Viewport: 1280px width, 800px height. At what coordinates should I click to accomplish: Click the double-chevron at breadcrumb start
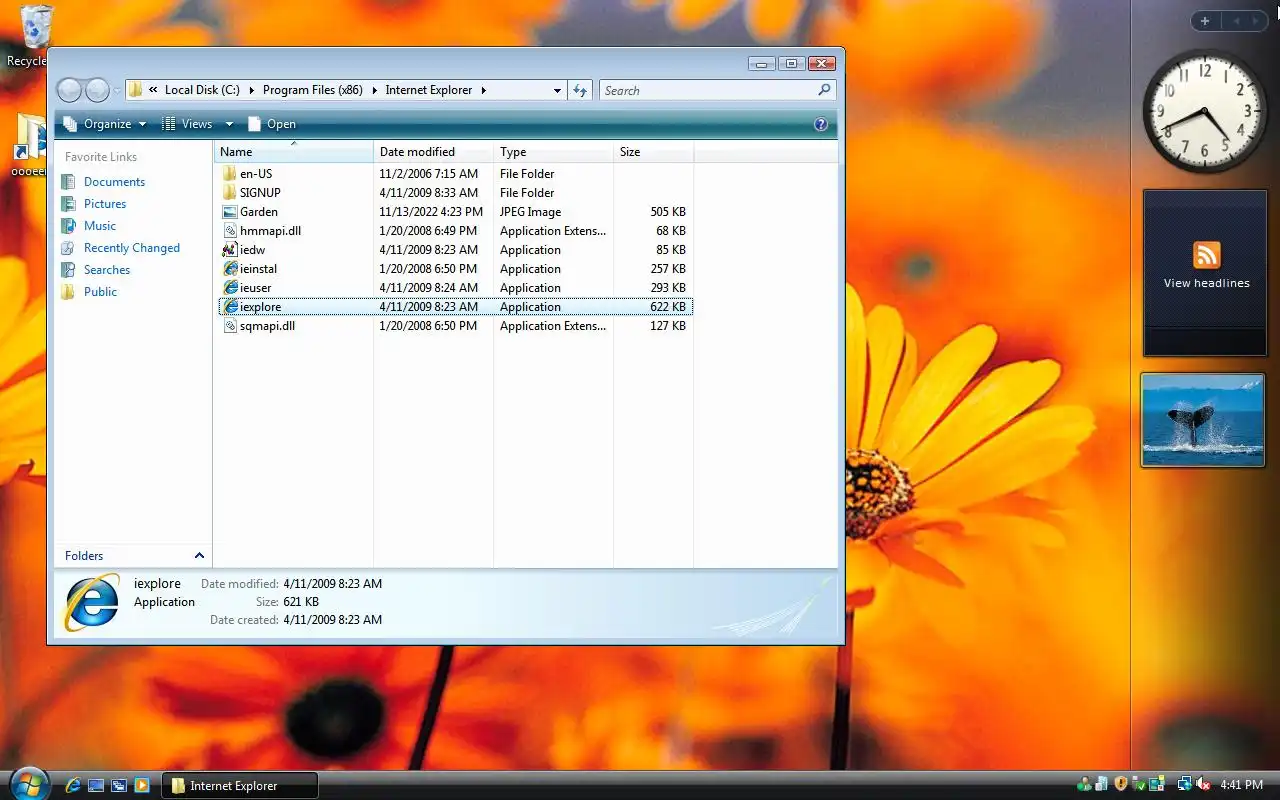tap(154, 90)
